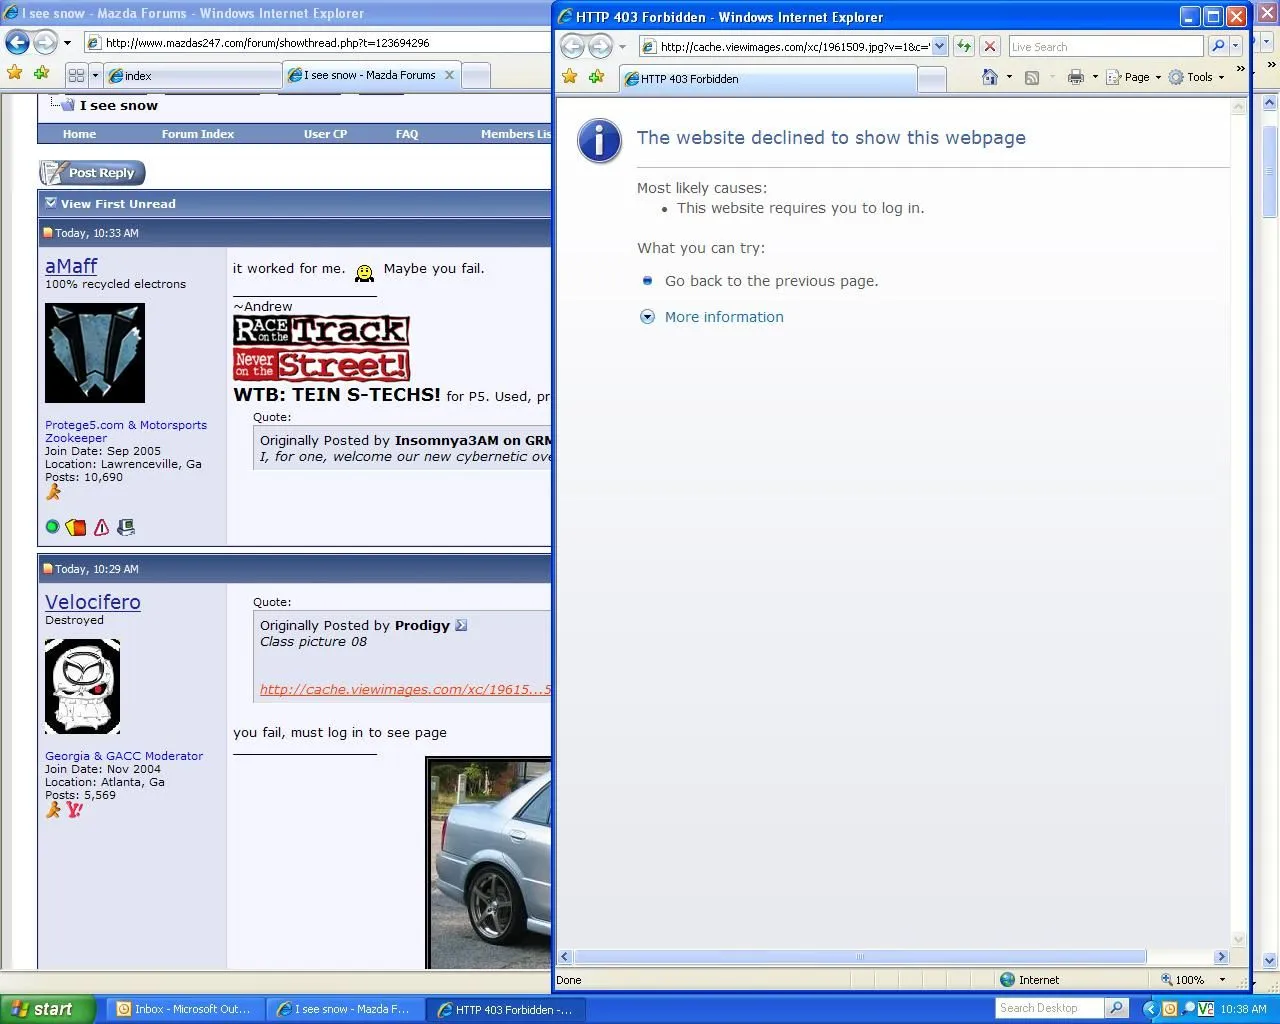The image size is (1280, 1024).
Task: Click the Print icon in the command bar
Action: pos(1075,77)
